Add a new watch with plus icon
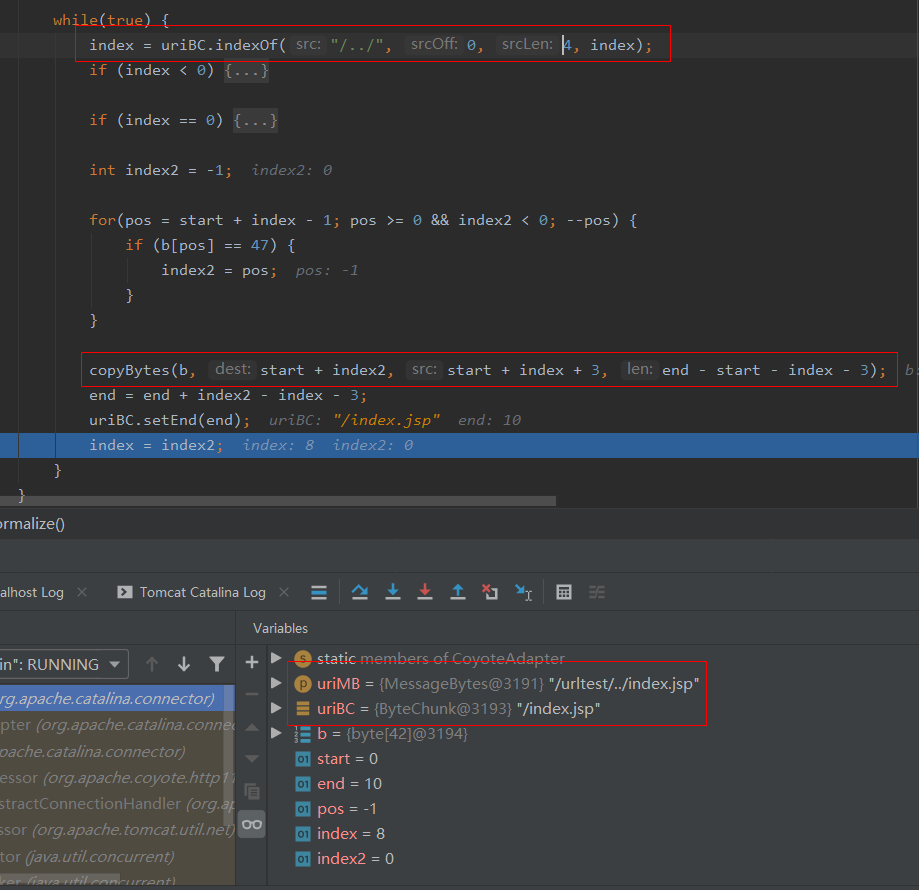The width and height of the screenshot is (919, 890). [252, 662]
